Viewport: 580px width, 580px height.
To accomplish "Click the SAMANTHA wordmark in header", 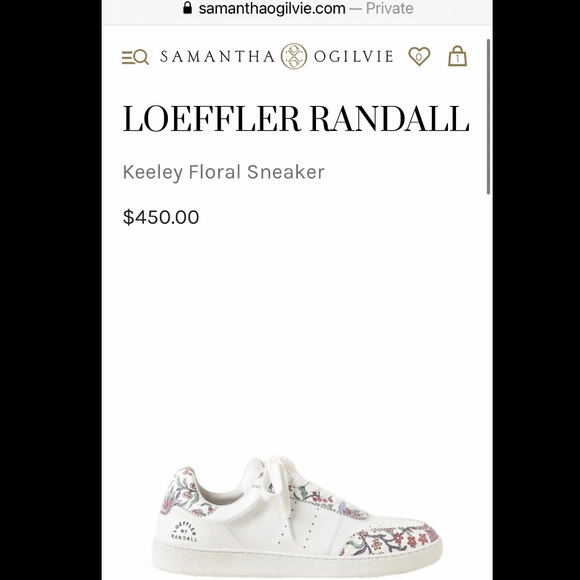I will [218, 57].
